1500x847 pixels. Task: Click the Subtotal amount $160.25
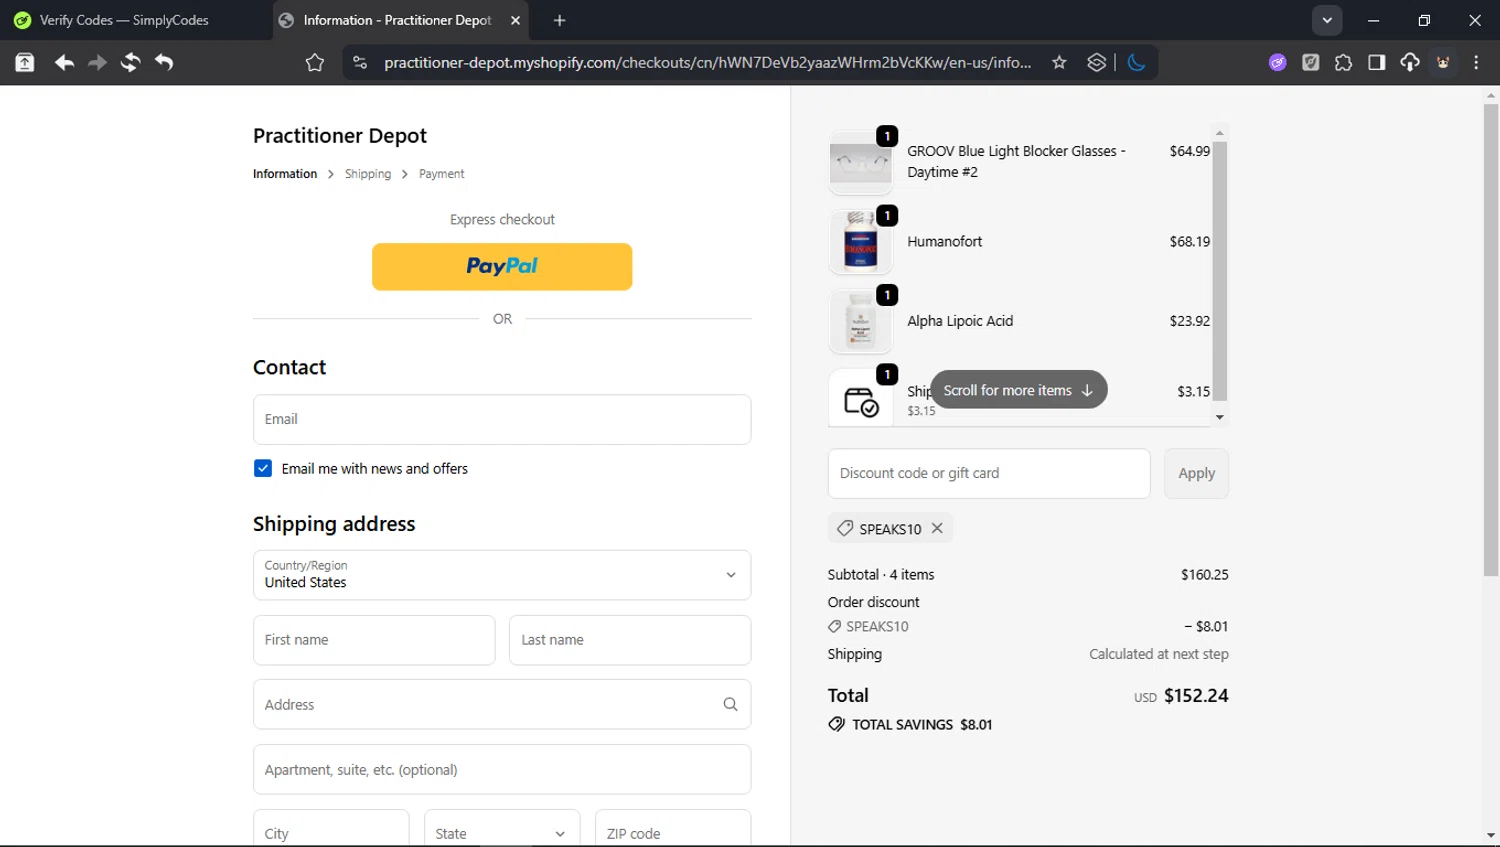(1204, 575)
